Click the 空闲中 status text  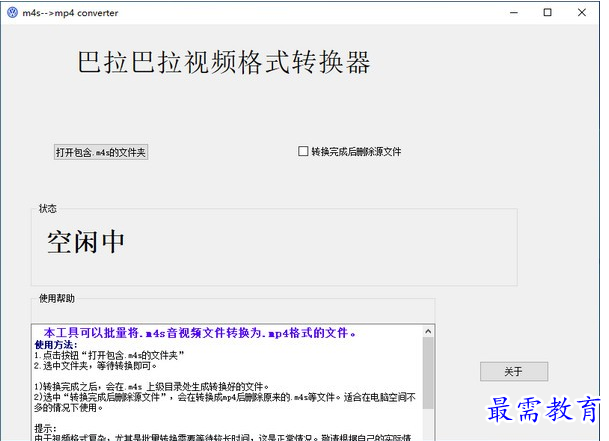[x=86, y=242]
